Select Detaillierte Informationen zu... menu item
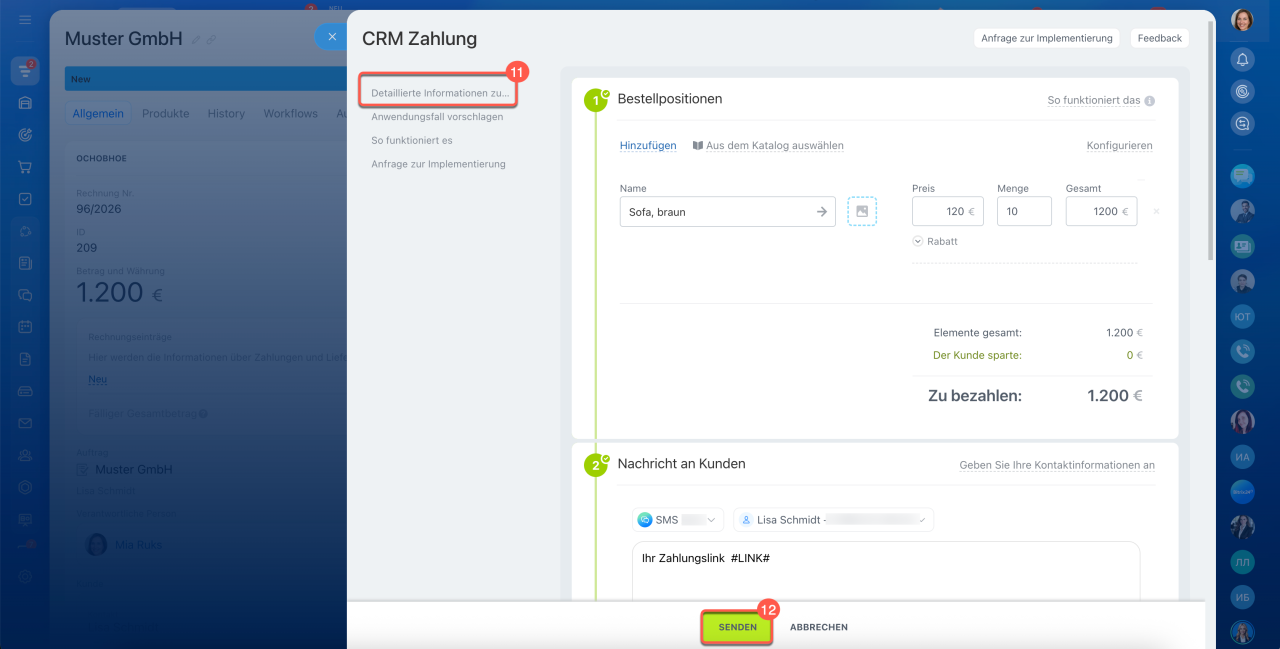The width and height of the screenshot is (1280, 649). [x=440, y=93]
